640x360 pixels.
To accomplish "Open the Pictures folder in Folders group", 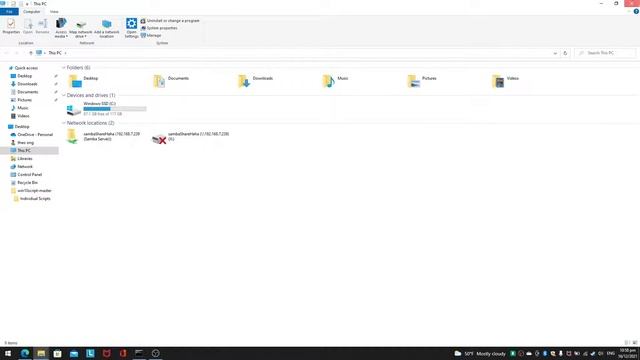I will pos(422,81).
